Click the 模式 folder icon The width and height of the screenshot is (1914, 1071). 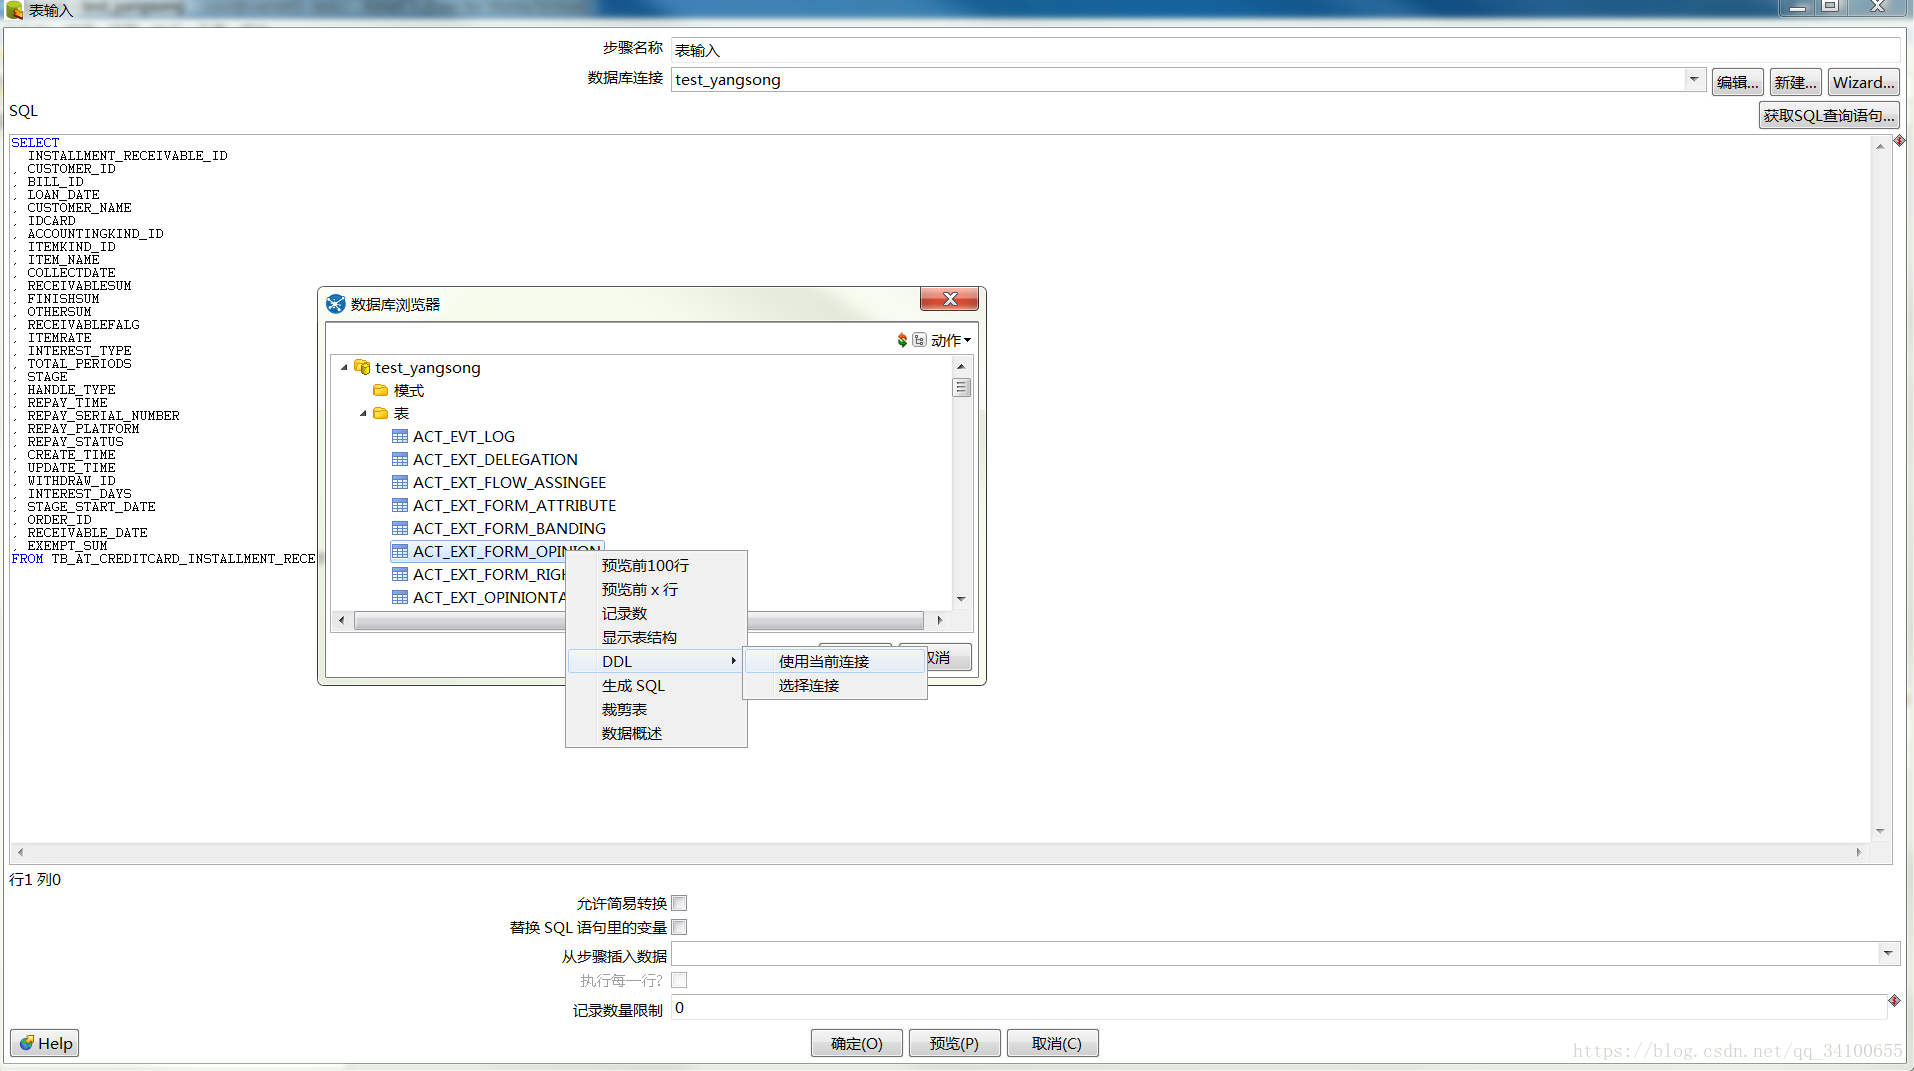(380, 390)
